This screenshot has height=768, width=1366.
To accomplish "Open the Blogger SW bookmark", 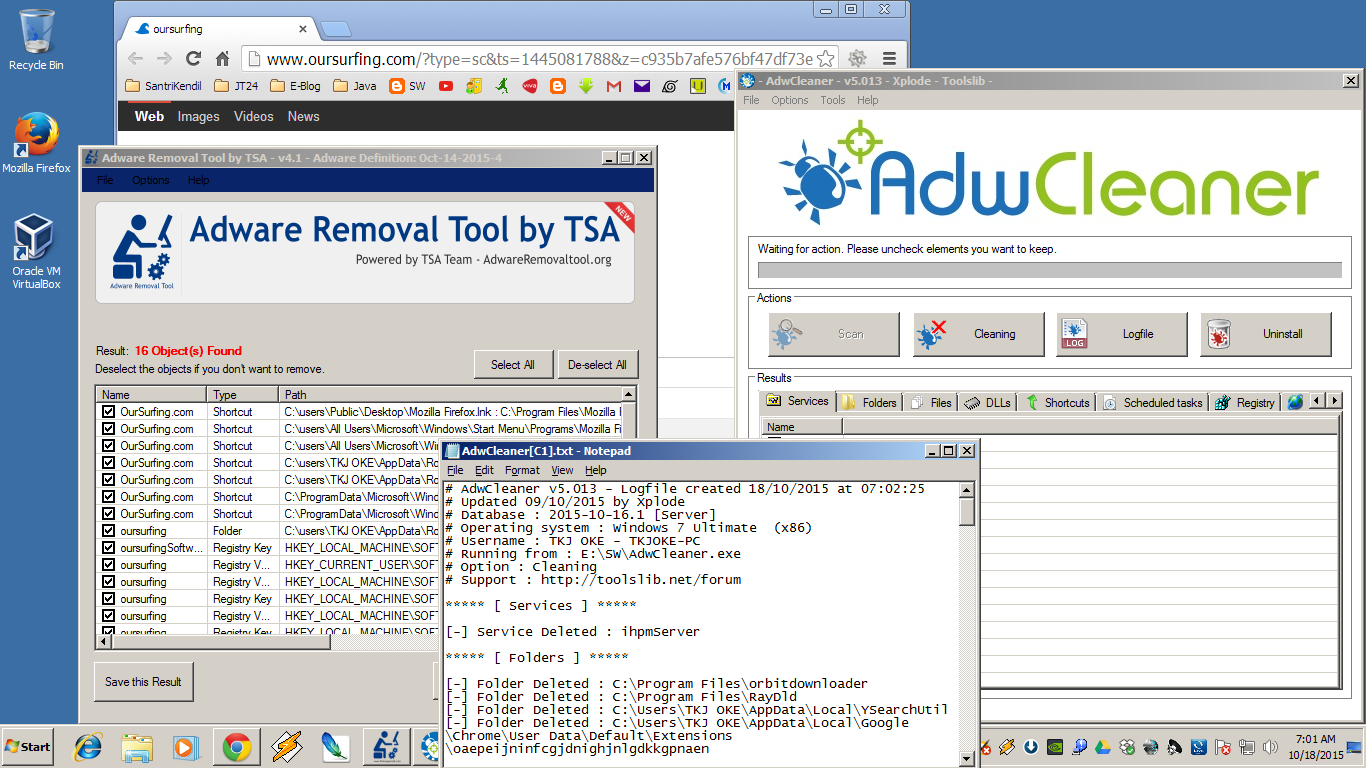I will click(407, 86).
